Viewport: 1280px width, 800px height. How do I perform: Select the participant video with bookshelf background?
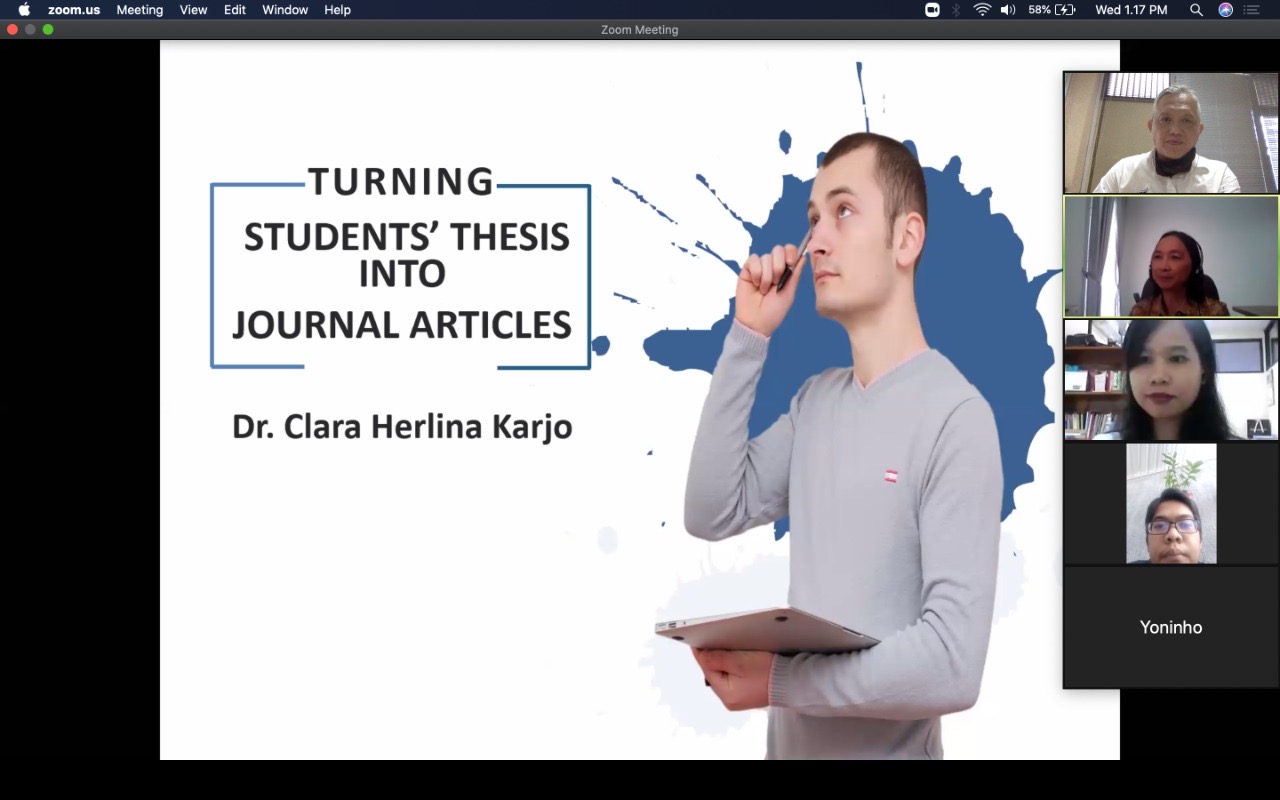coord(1170,380)
